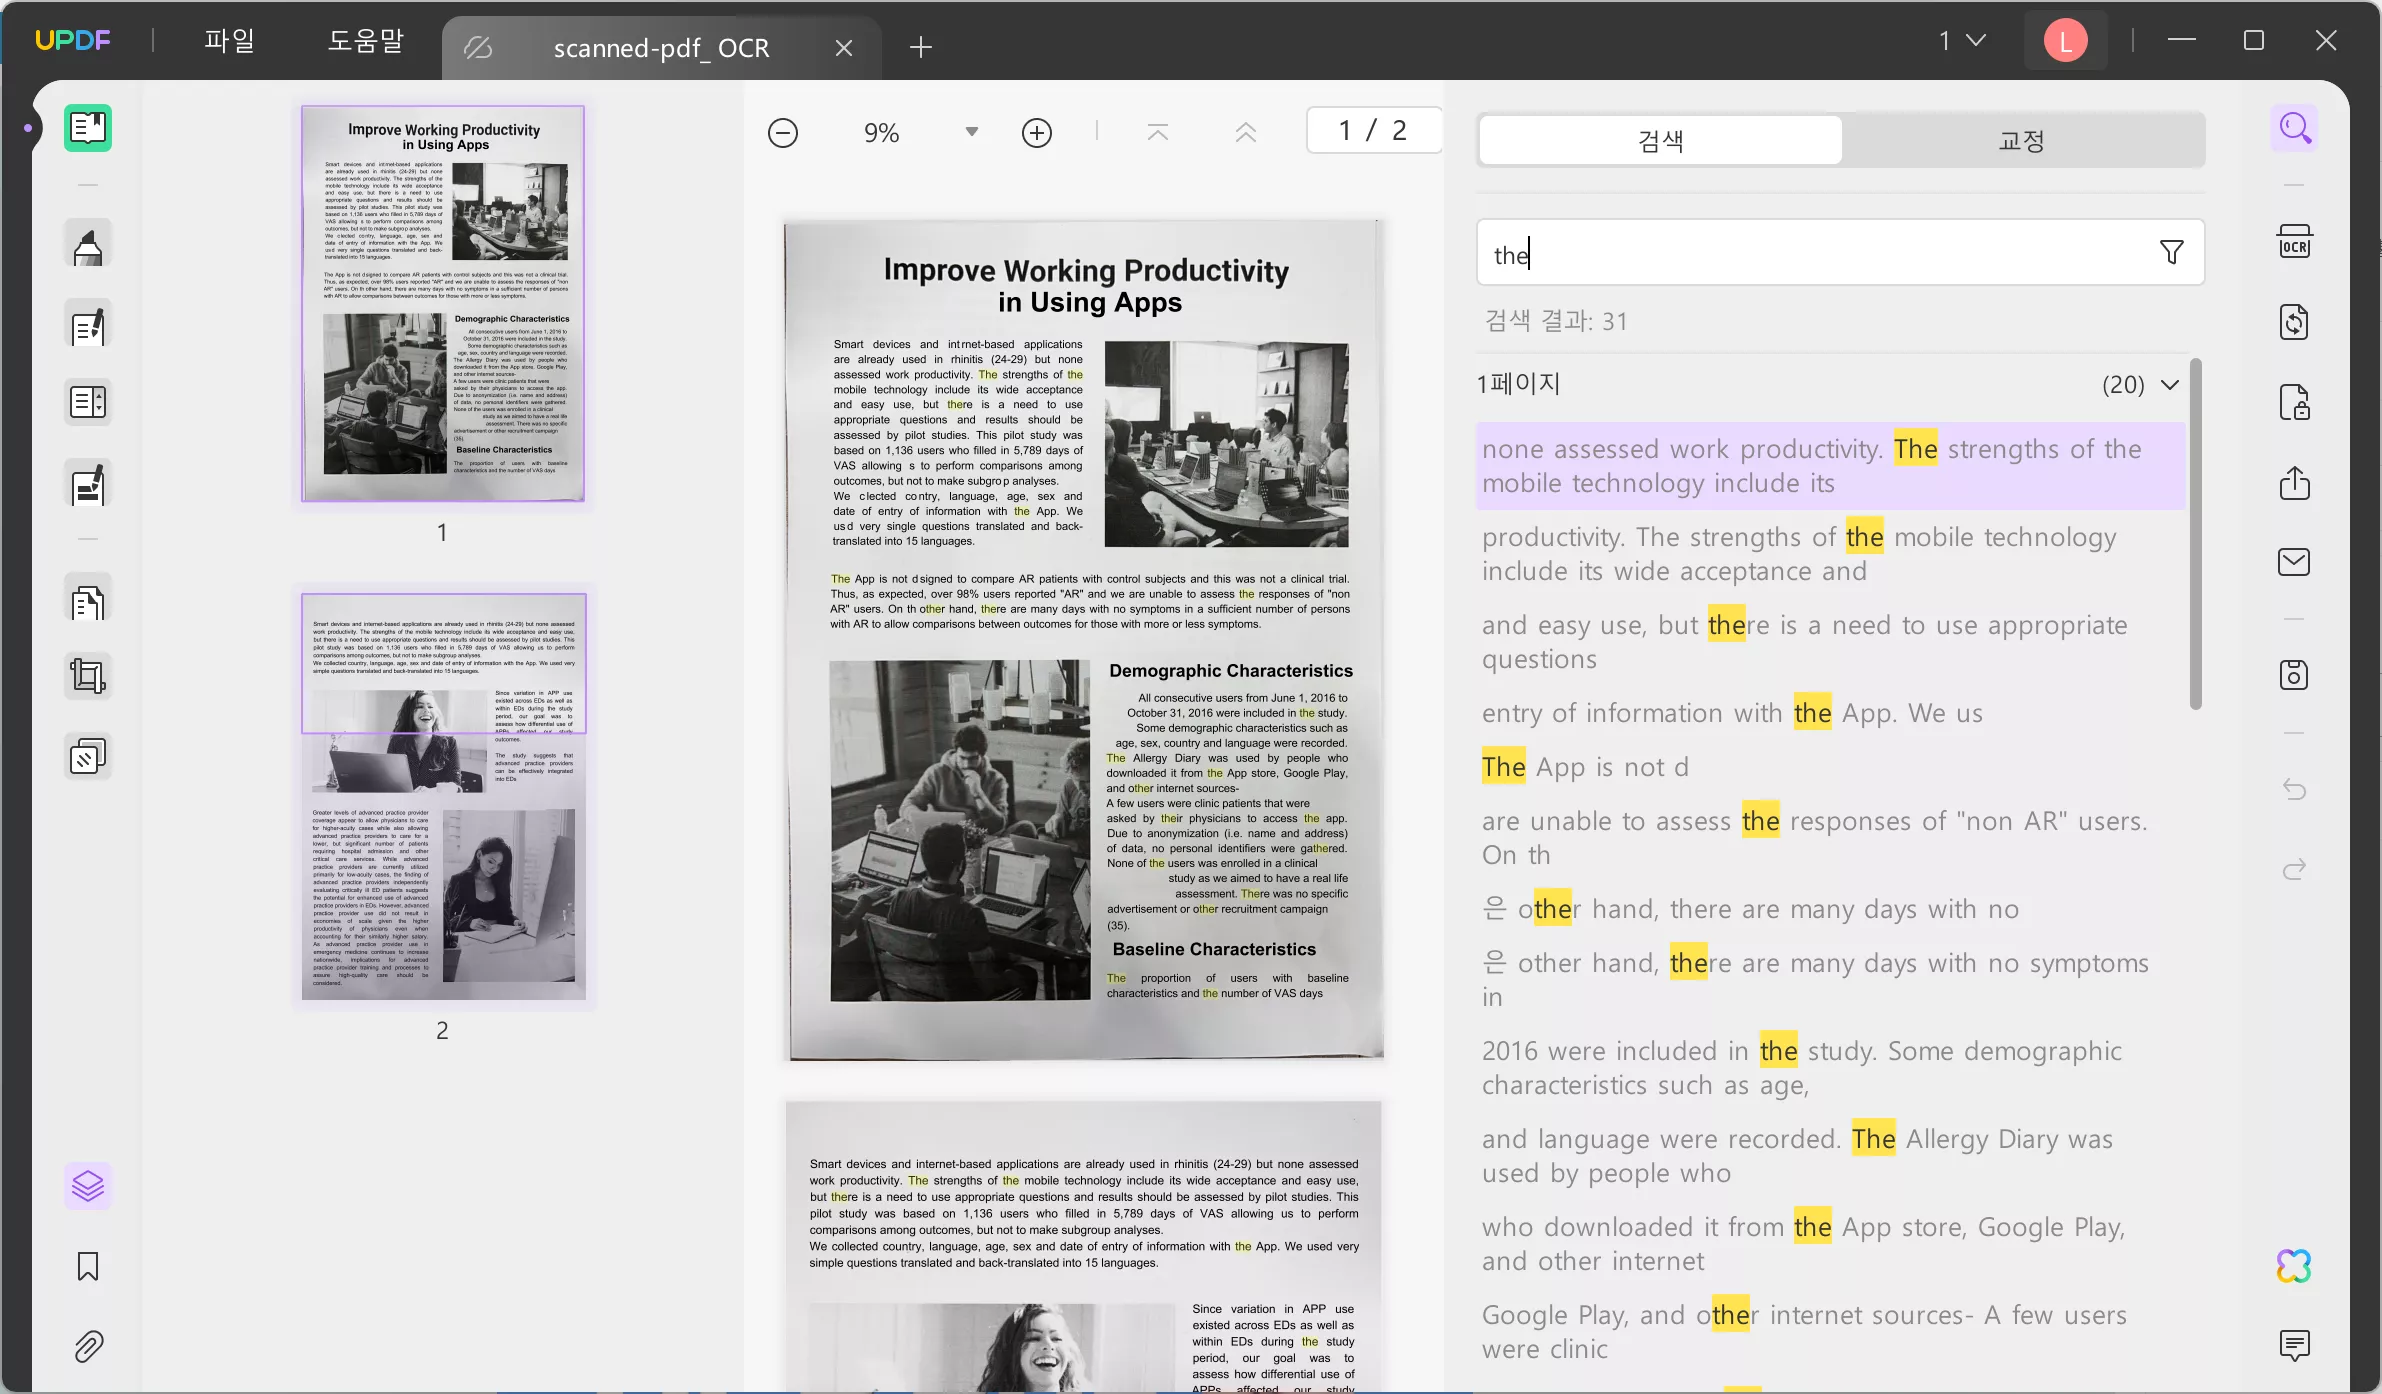The width and height of the screenshot is (2382, 1394).
Task: Open the 파일 menu
Action: 229,40
